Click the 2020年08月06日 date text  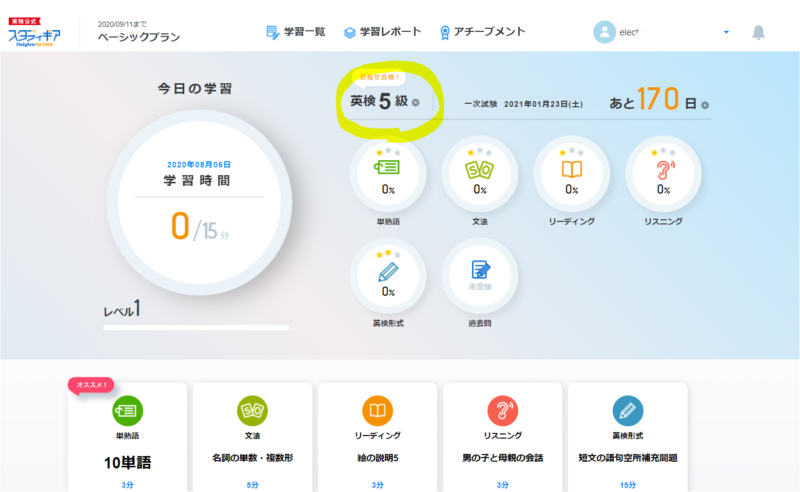coord(199,164)
